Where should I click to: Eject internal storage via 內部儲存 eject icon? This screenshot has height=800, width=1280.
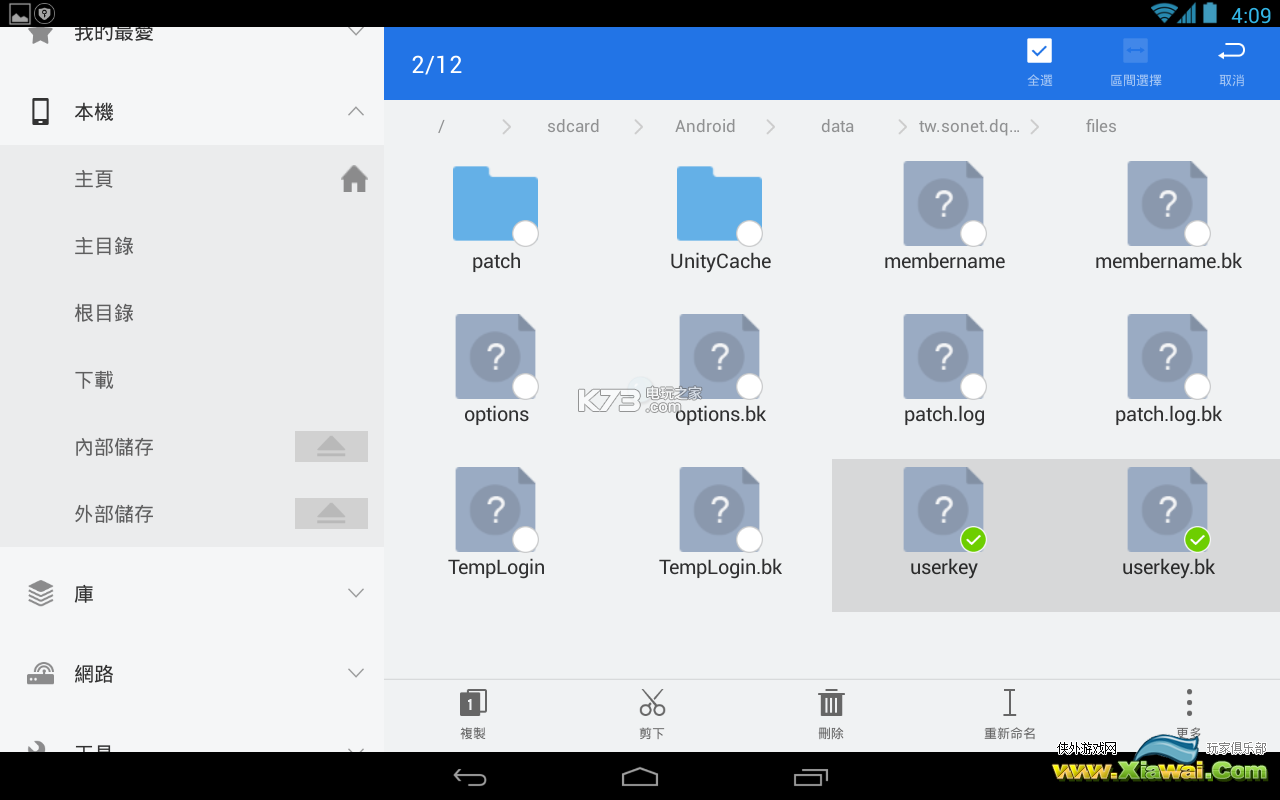tap(331, 446)
